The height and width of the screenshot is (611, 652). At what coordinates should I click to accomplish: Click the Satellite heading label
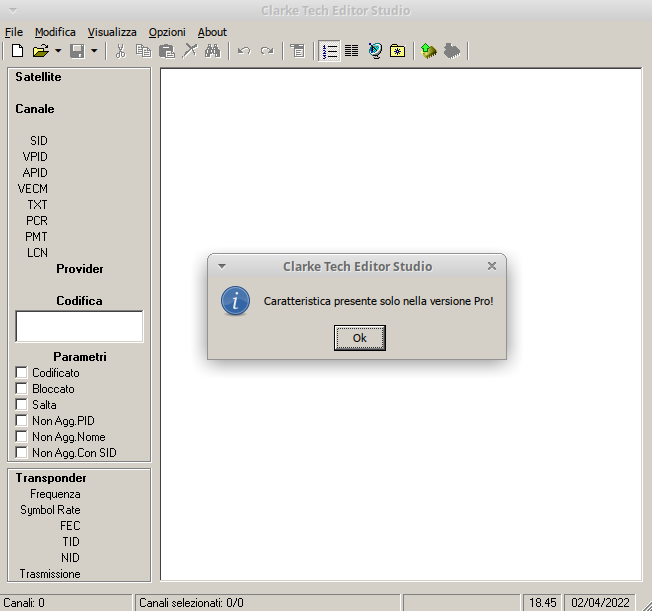[38, 77]
